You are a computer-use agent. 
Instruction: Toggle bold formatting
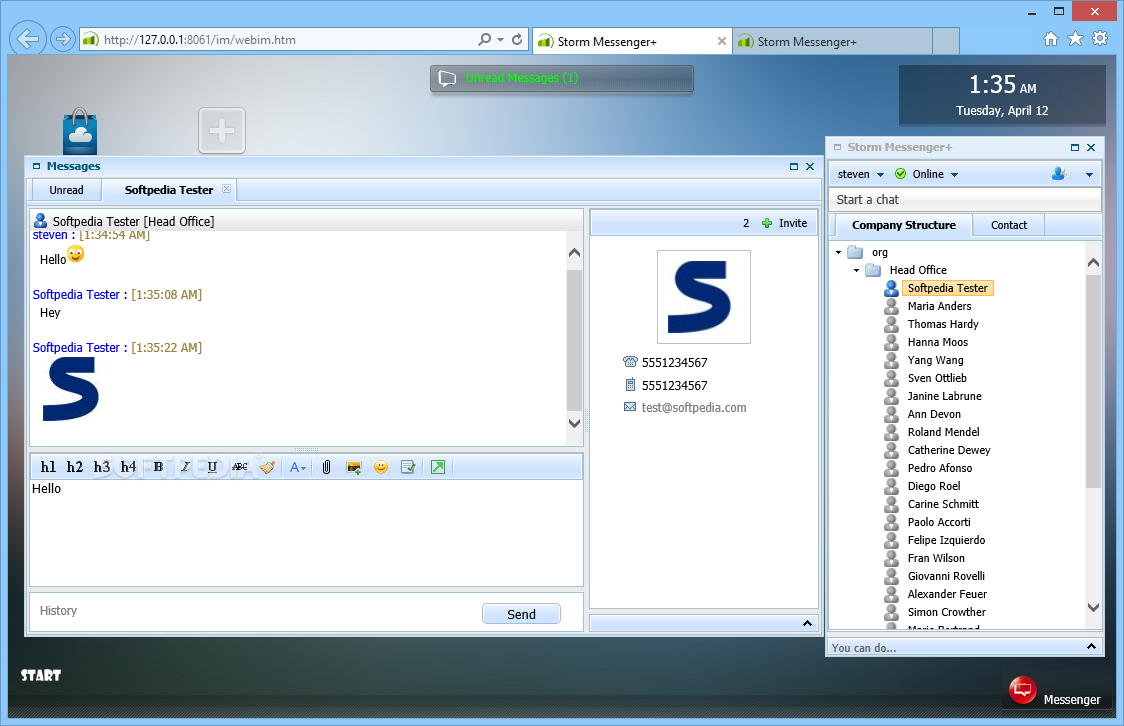[158, 467]
